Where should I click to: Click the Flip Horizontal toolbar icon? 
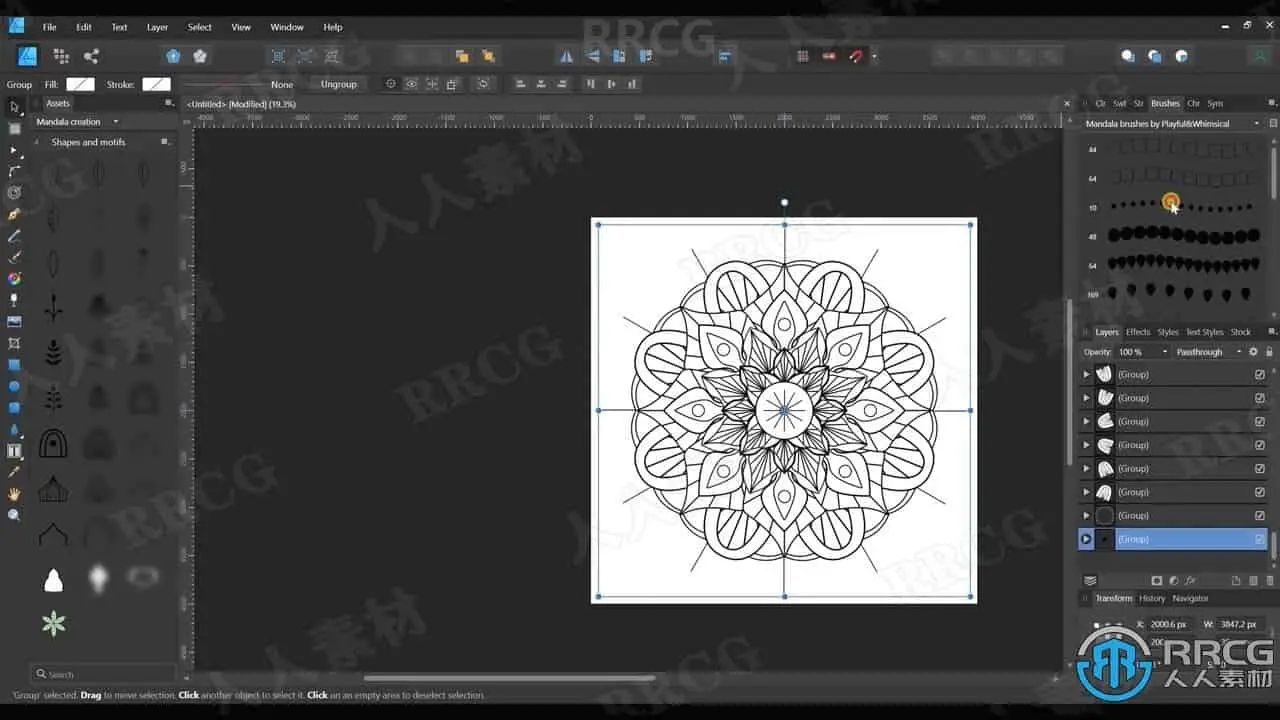tap(566, 56)
